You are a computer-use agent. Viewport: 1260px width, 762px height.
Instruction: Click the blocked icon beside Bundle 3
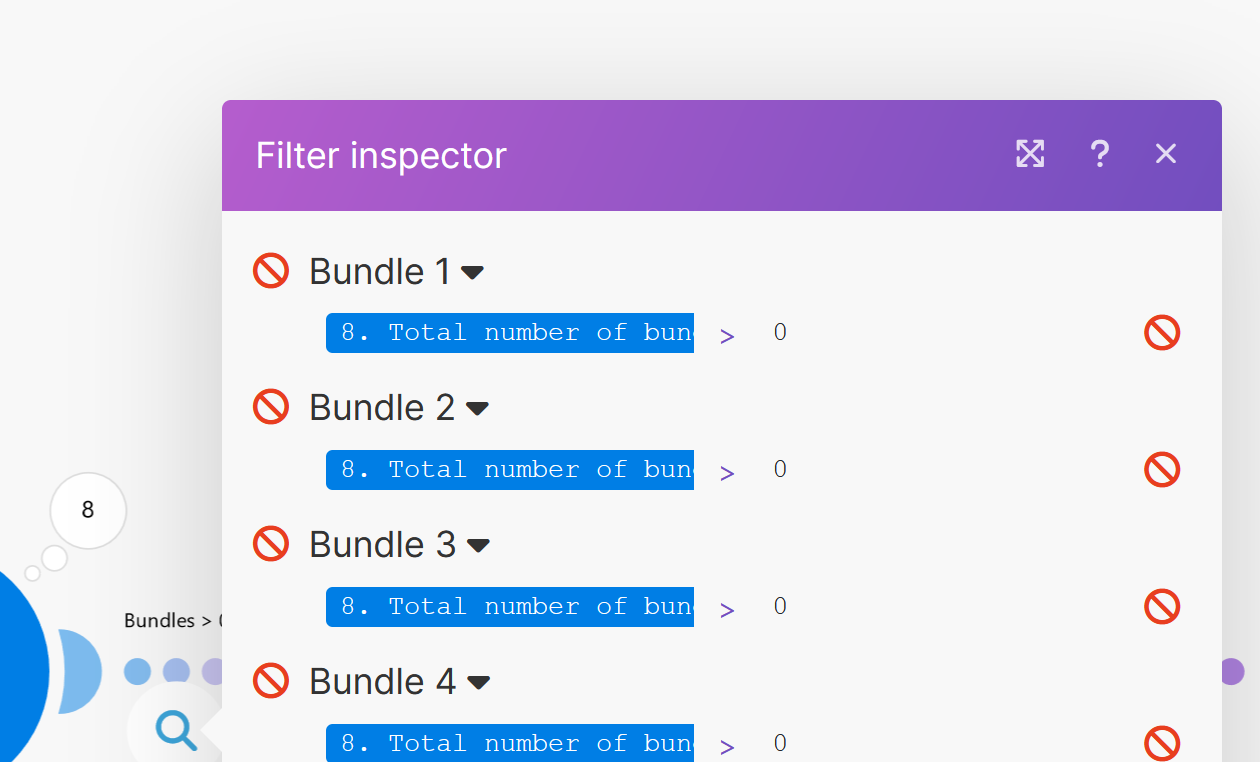click(271, 544)
